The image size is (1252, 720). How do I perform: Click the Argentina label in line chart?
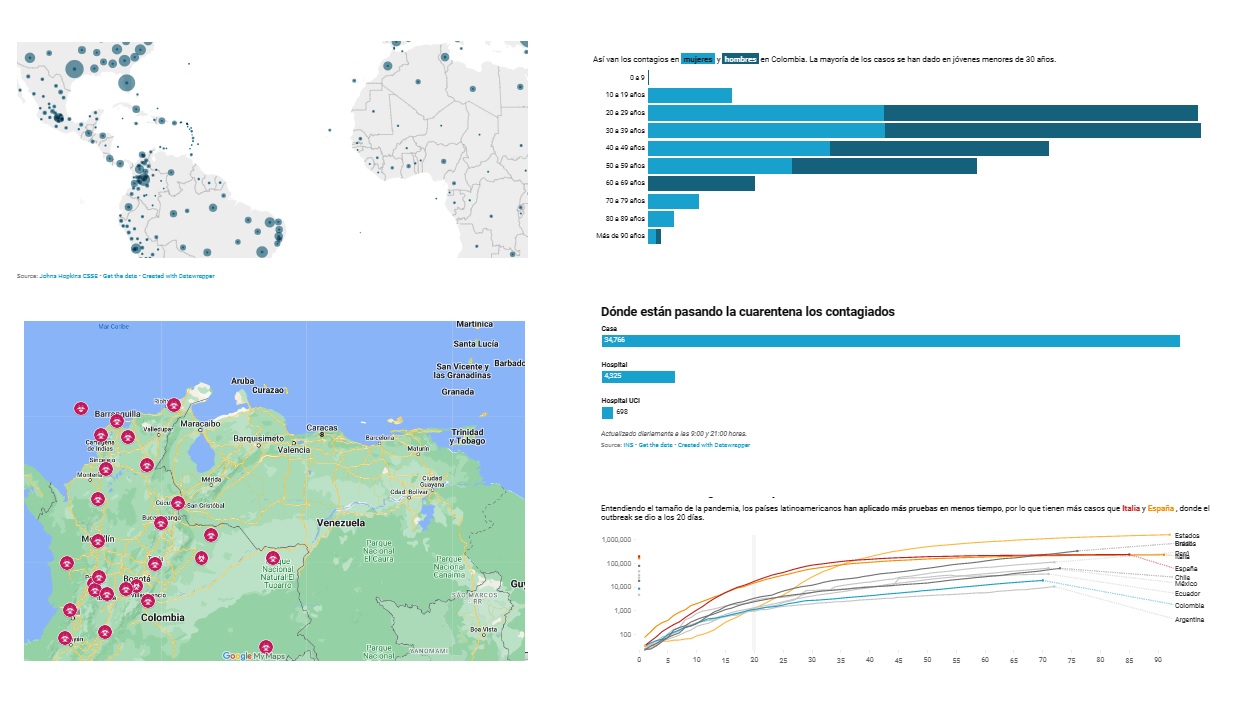click(1188, 620)
